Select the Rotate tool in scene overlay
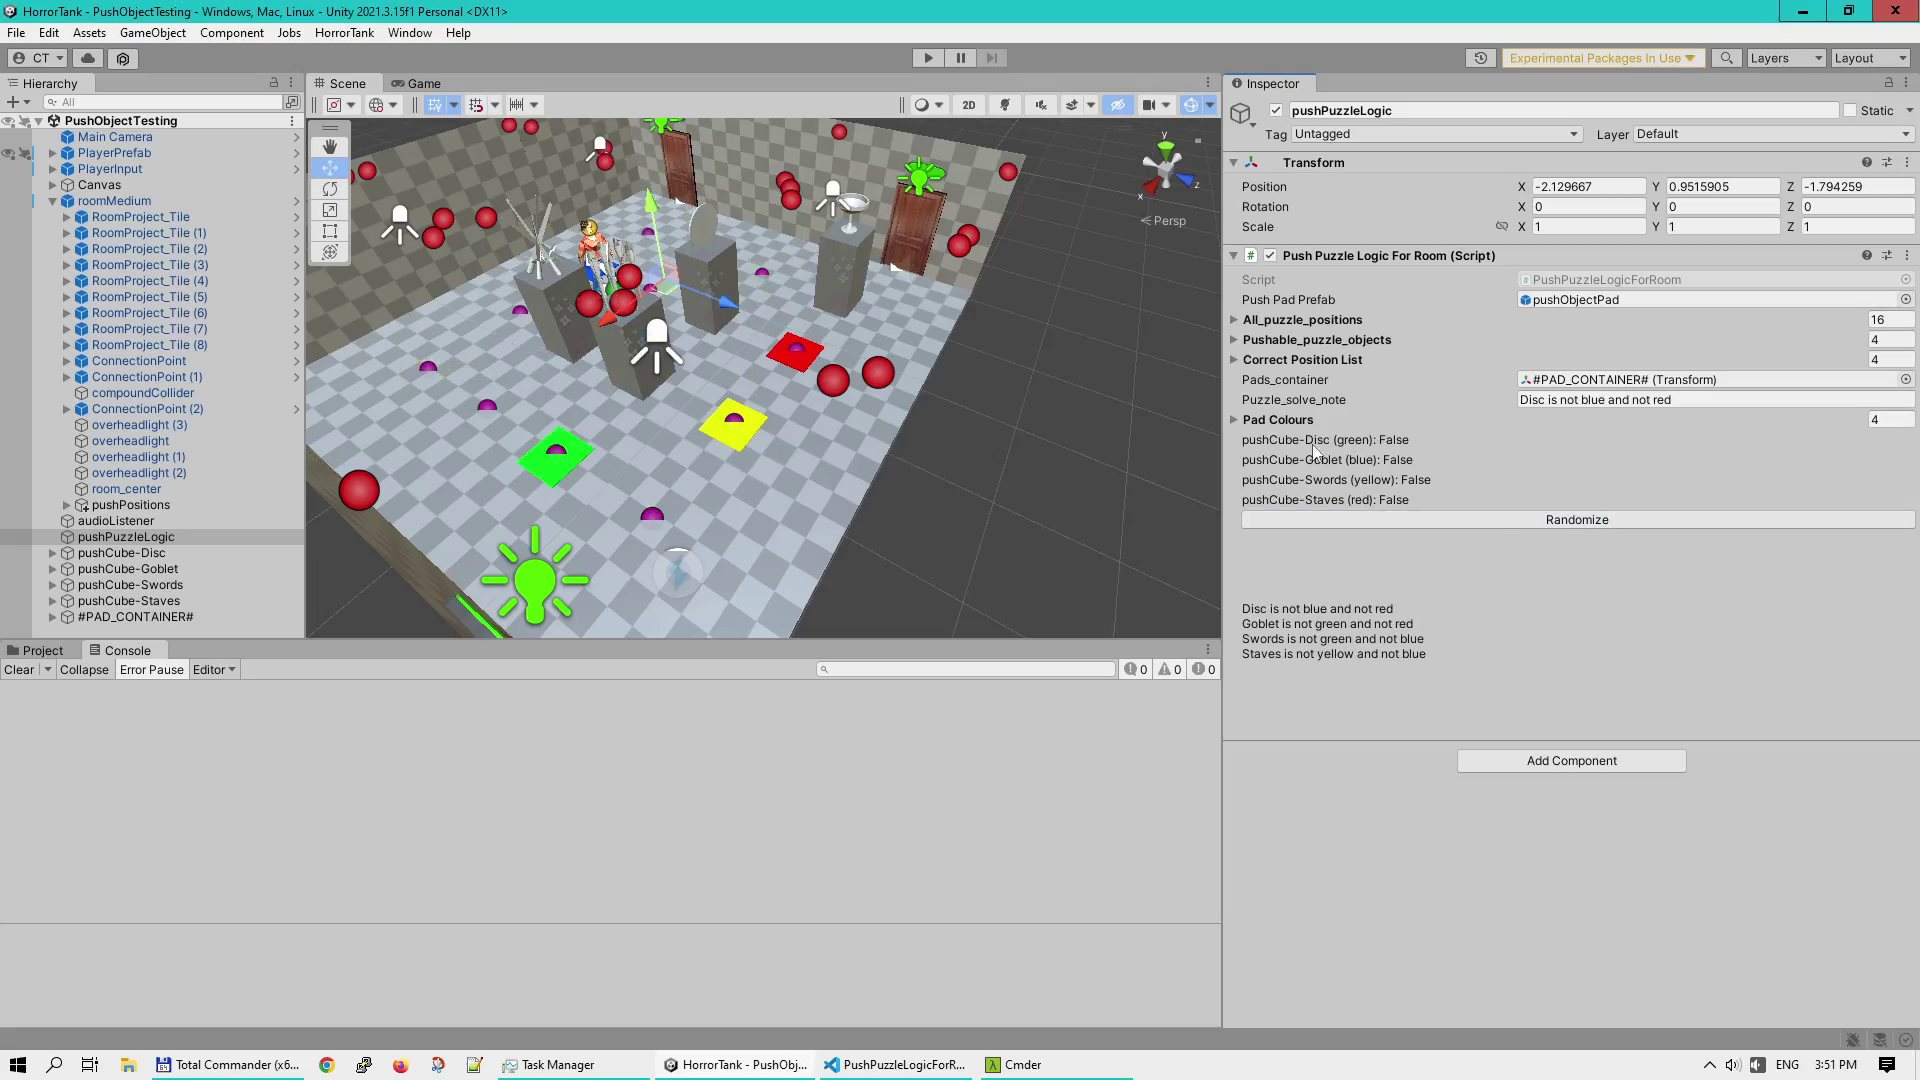The width and height of the screenshot is (1920, 1080). tap(330, 189)
